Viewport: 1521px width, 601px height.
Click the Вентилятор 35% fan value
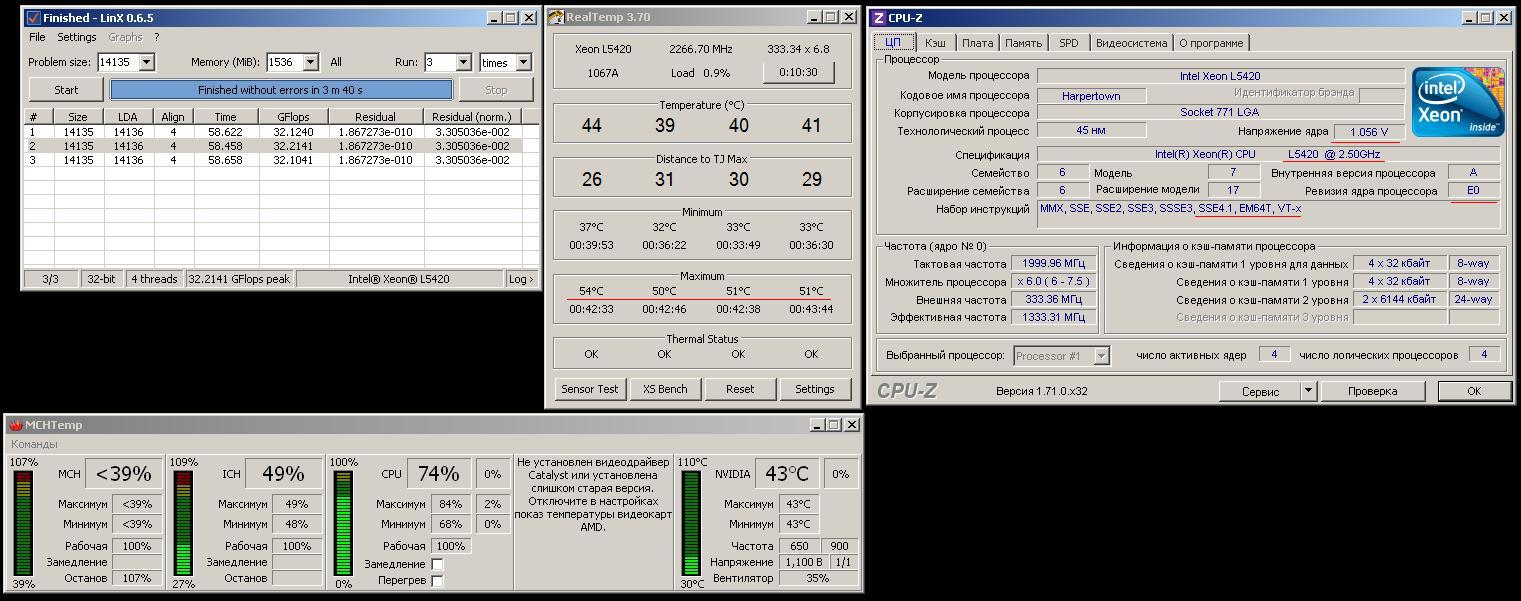pyautogui.click(x=817, y=578)
